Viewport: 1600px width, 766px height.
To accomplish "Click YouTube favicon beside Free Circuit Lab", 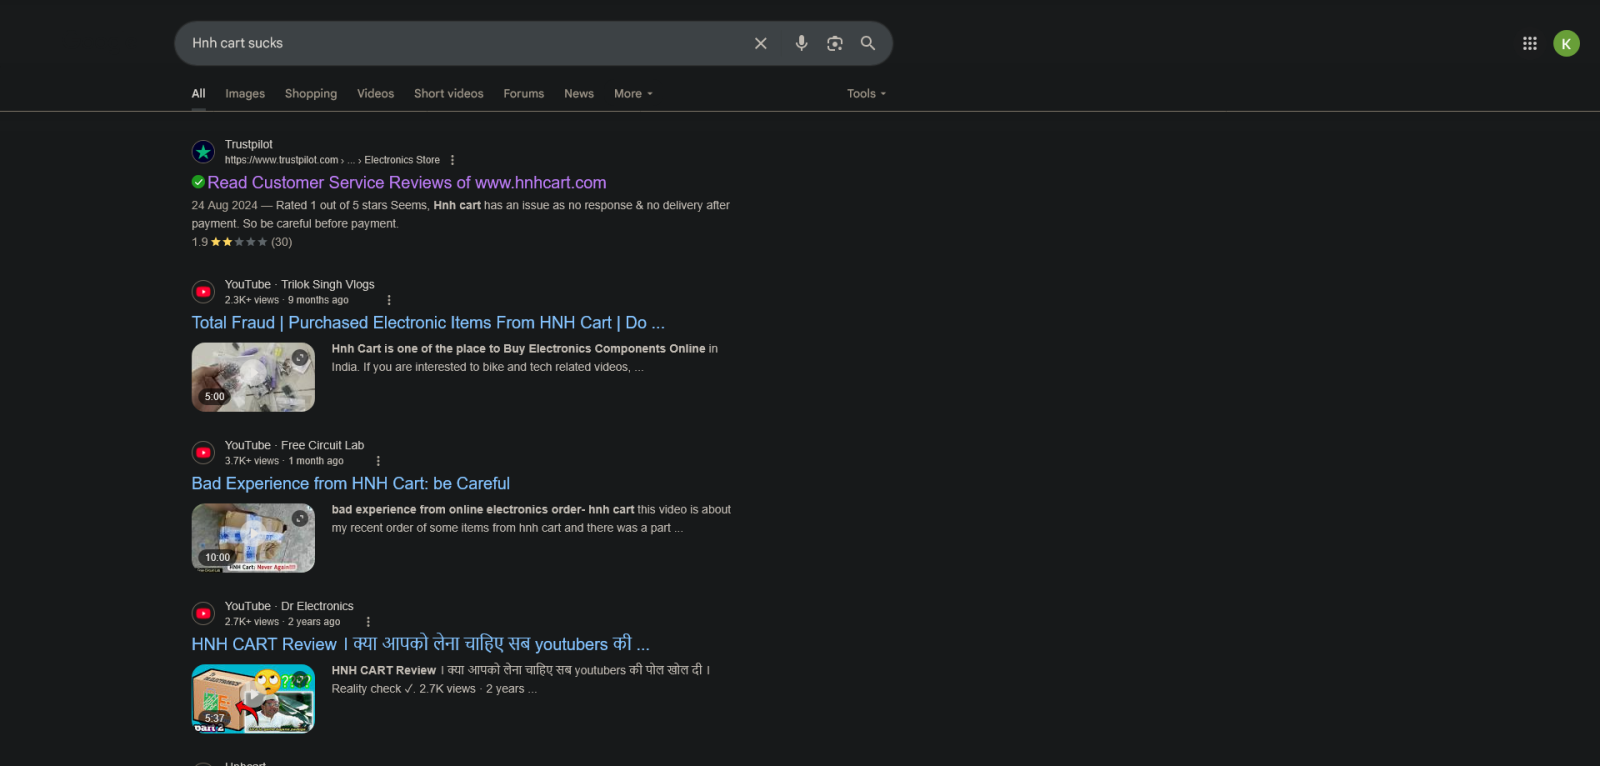I will pyautogui.click(x=203, y=453).
